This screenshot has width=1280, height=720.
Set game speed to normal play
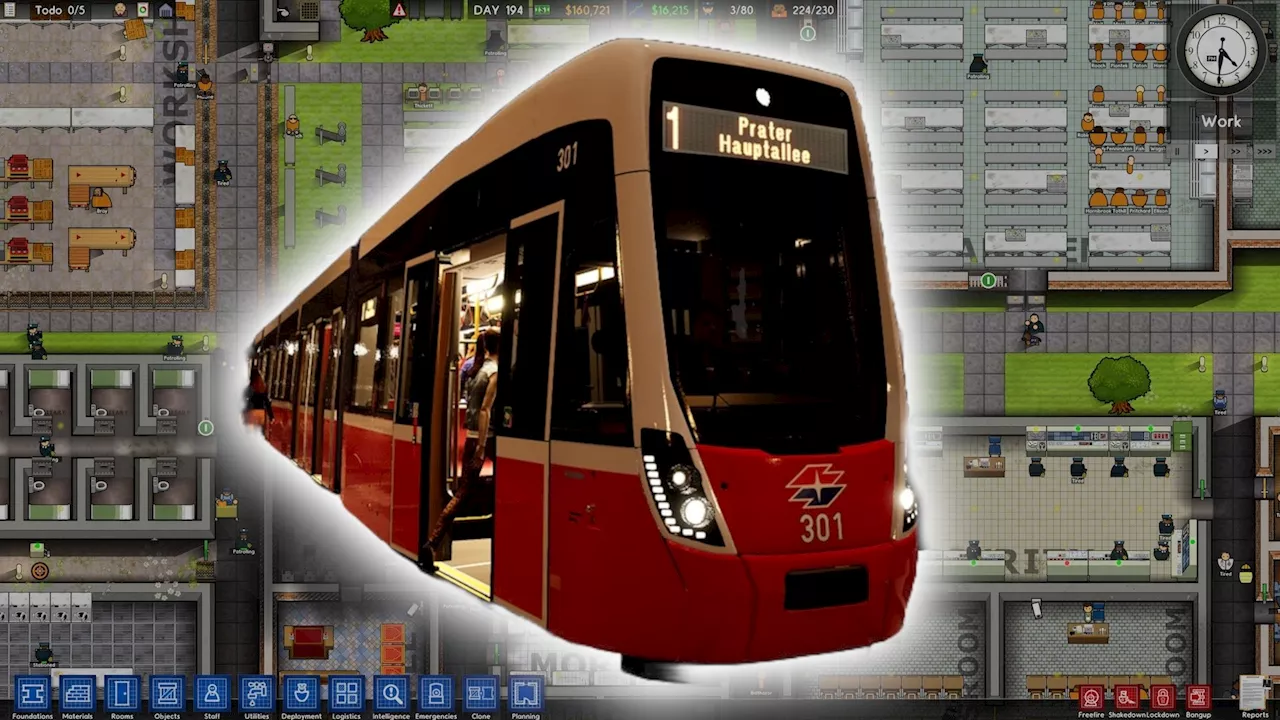1206,151
